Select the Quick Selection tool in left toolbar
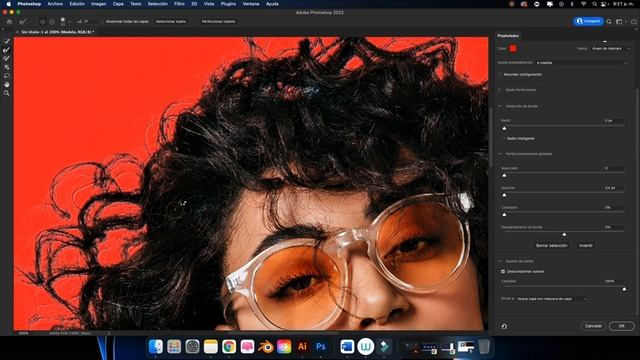Screen dimensions: 640x360 click(x=7, y=41)
